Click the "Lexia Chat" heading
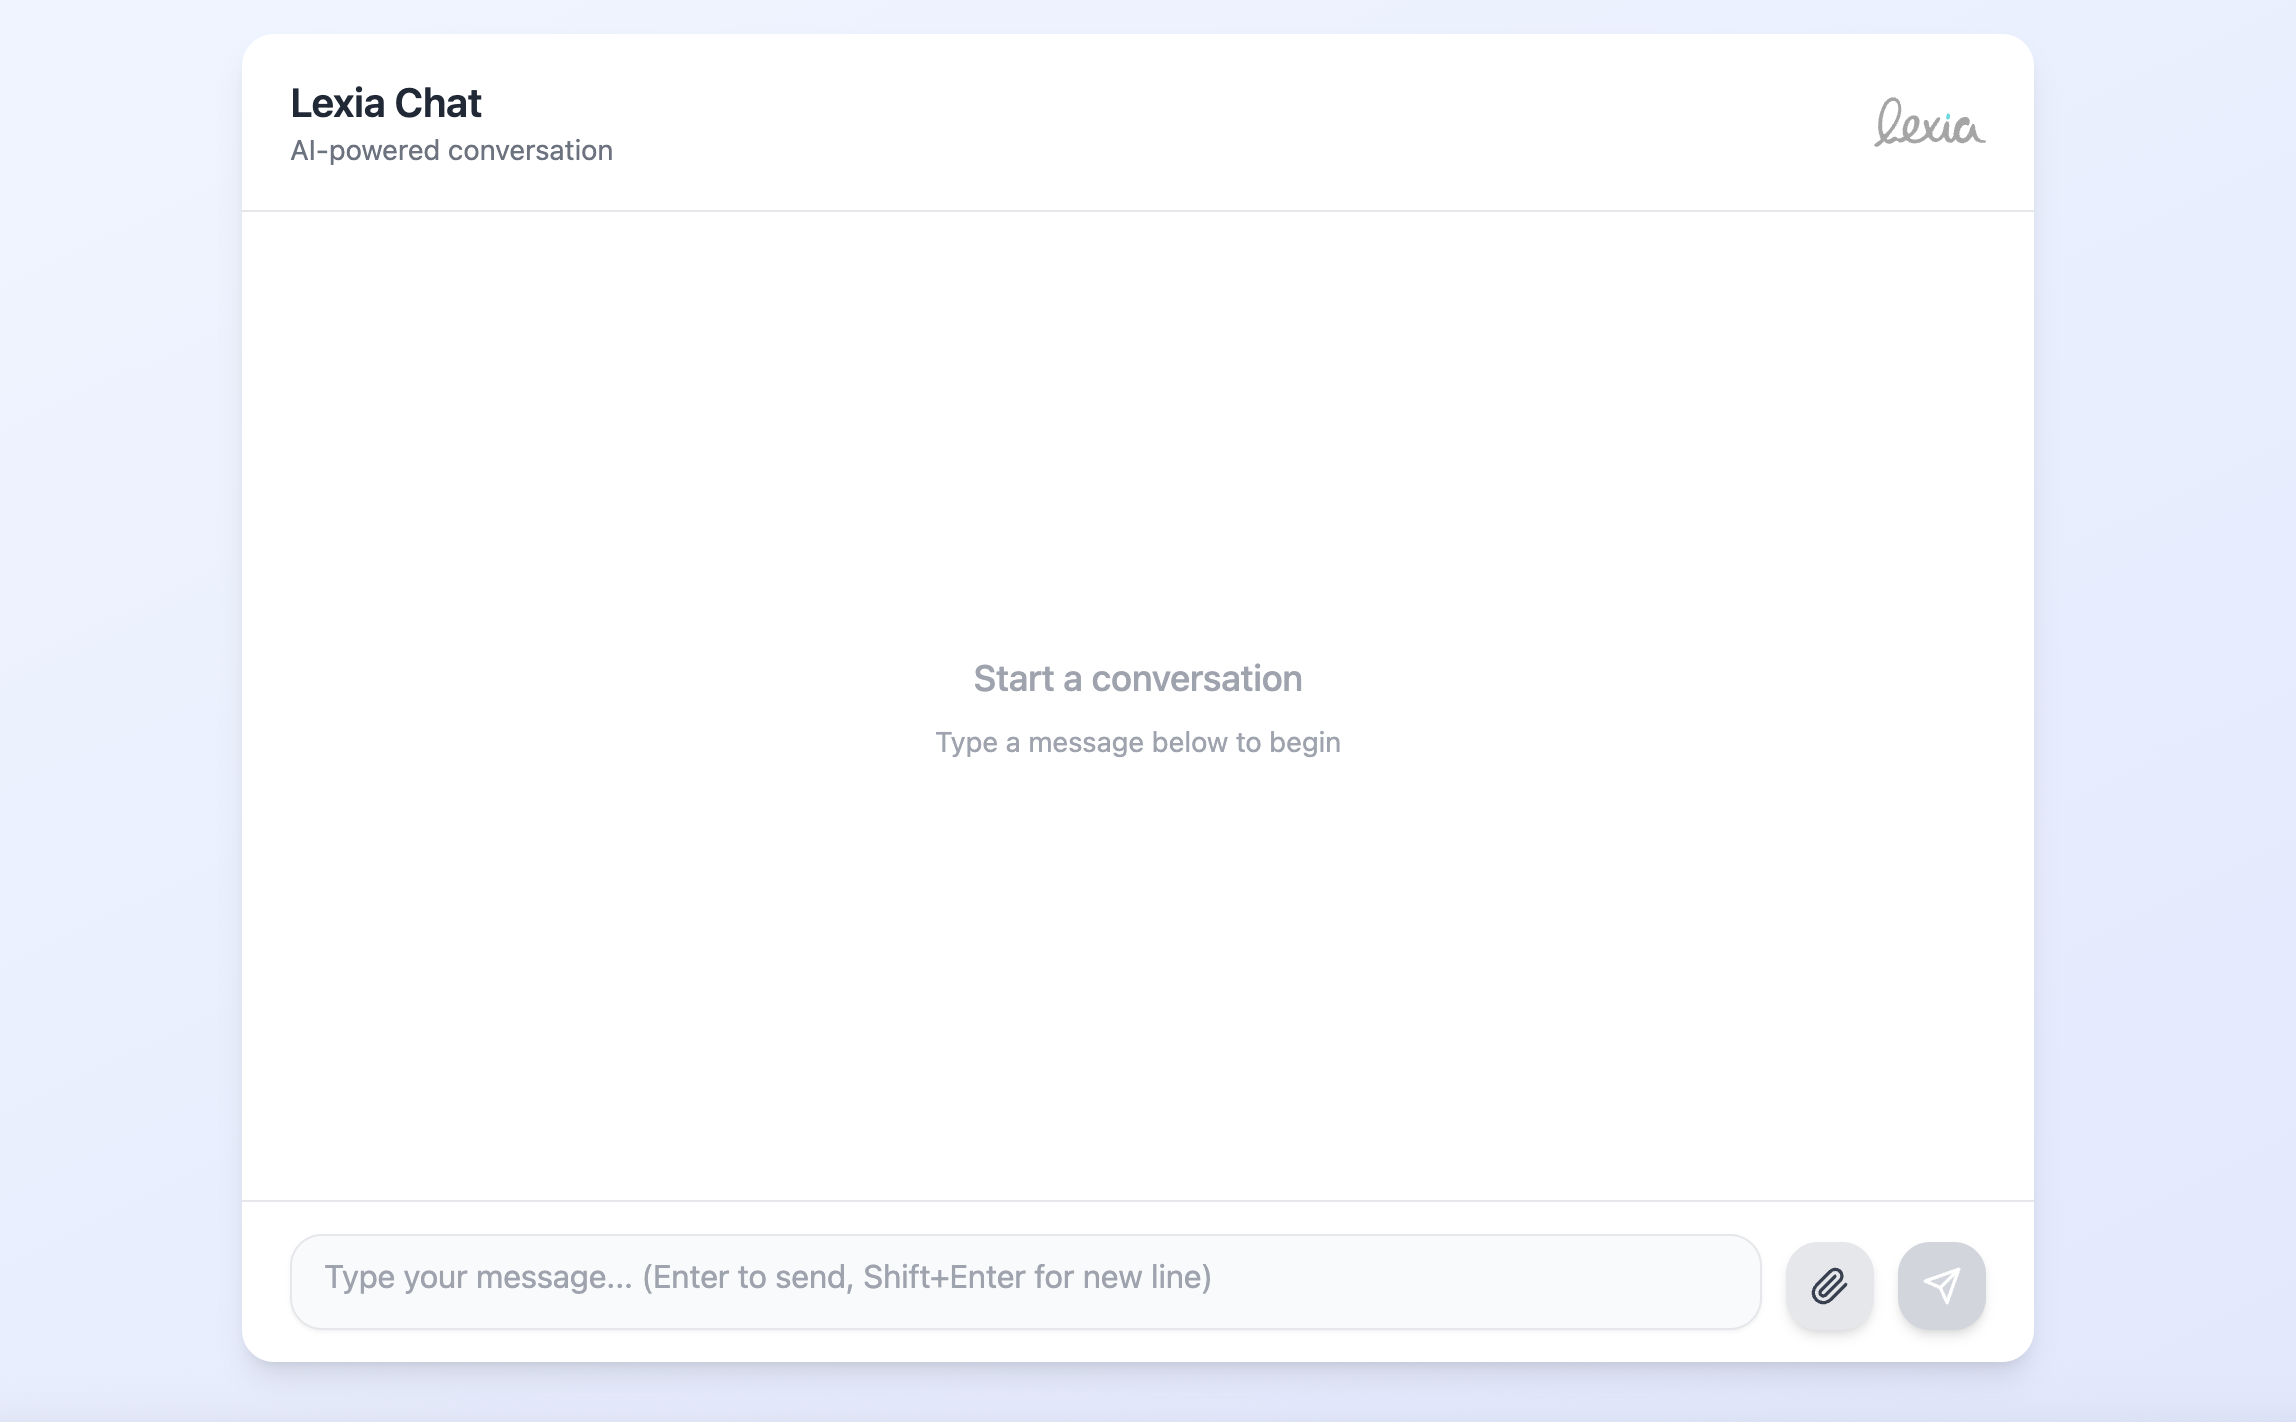 (x=386, y=103)
